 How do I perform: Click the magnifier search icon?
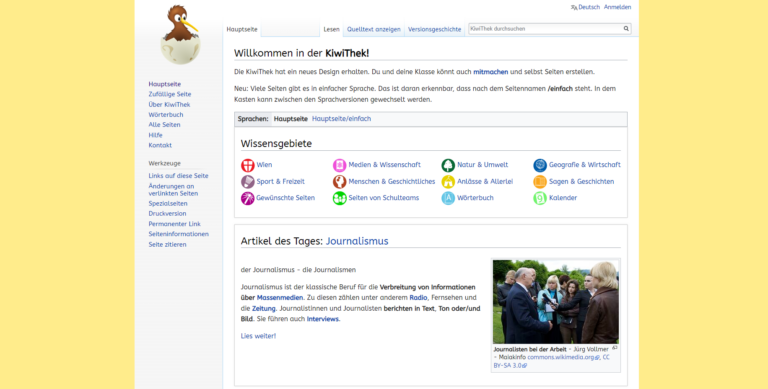(x=625, y=29)
